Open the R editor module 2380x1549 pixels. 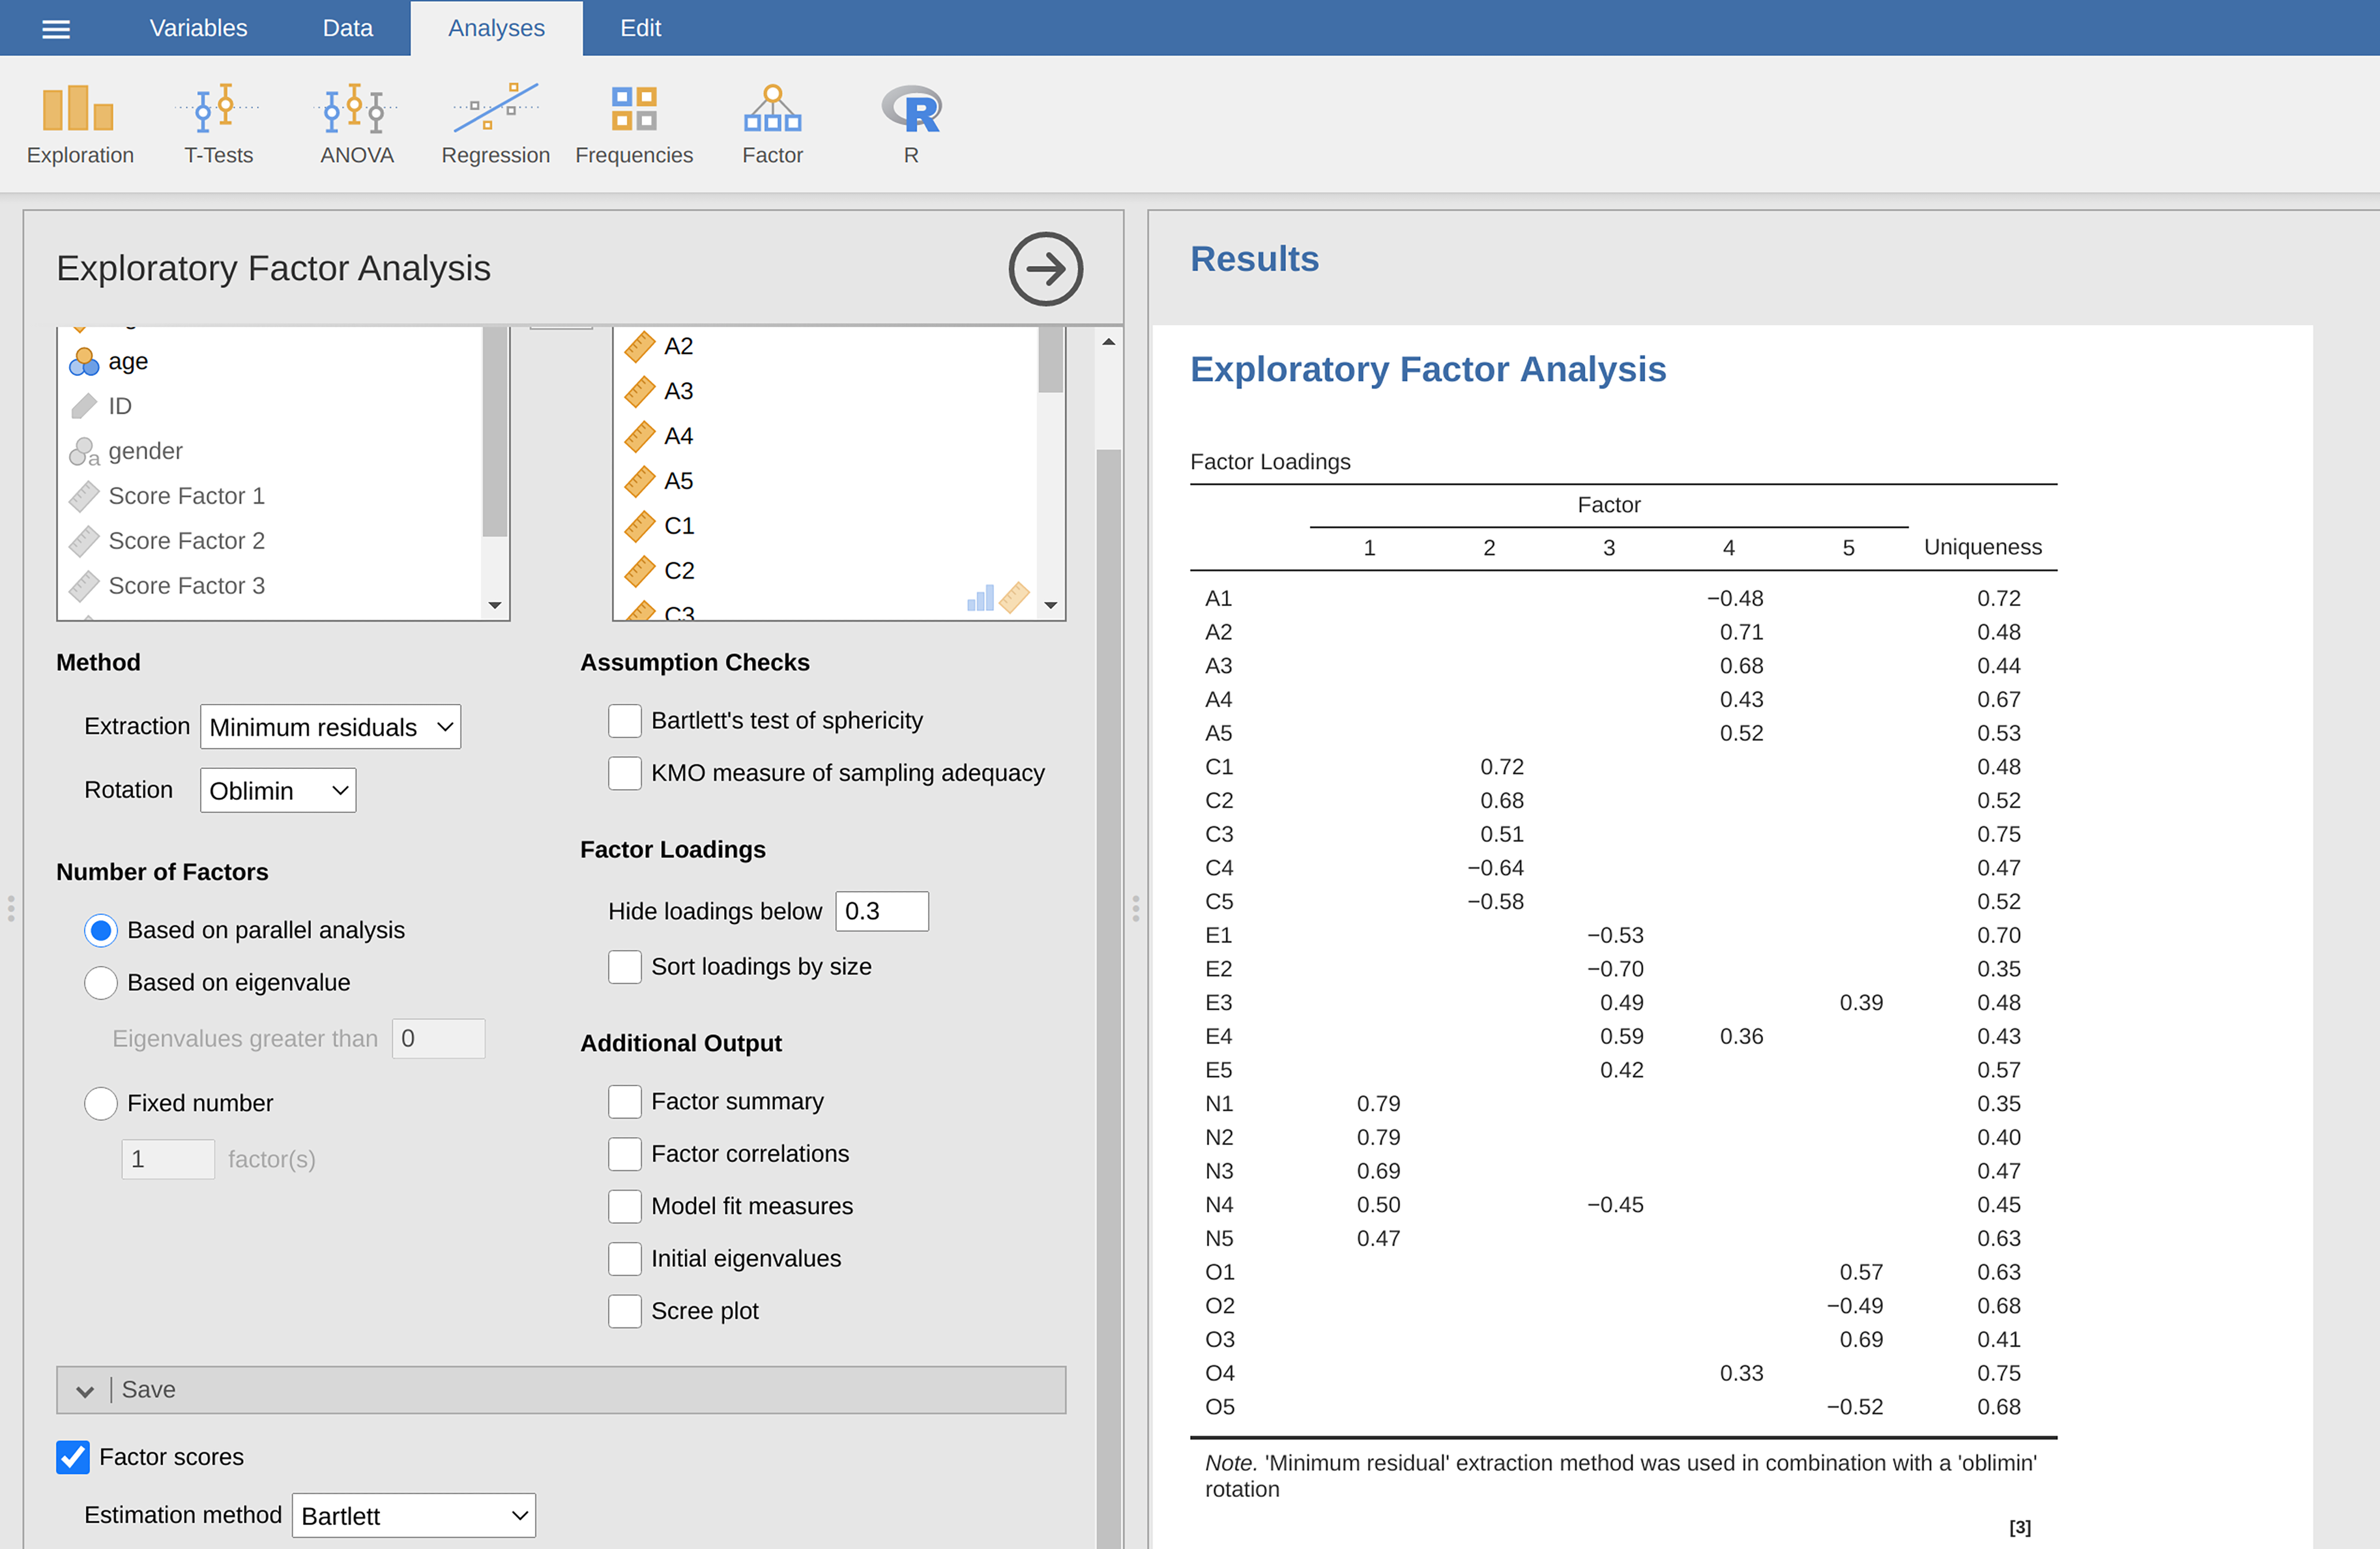coord(911,125)
